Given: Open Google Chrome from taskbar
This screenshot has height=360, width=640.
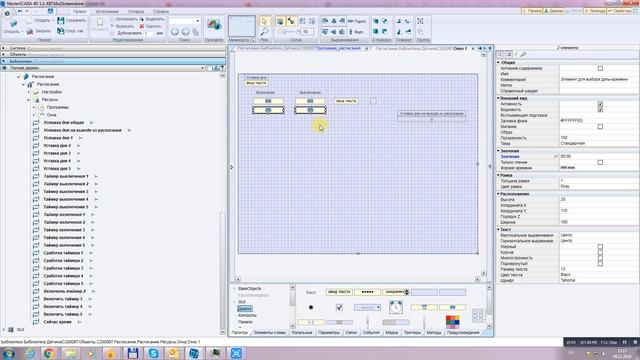Looking at the screenshot, I should 49,353.
